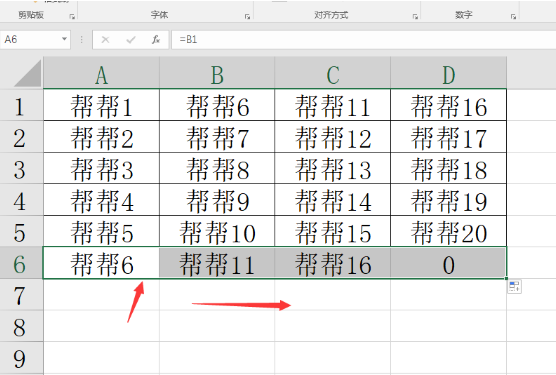
Task: Select row 6 header
Action: pyautogui.click(x=21, y=263)
